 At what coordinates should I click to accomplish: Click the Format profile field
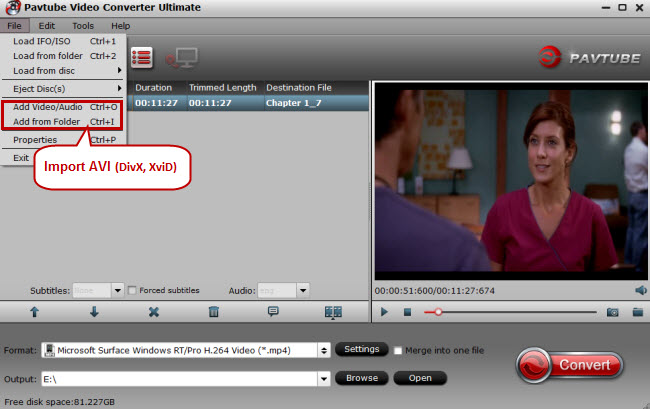pyautogui.click(x=186, y=351)
